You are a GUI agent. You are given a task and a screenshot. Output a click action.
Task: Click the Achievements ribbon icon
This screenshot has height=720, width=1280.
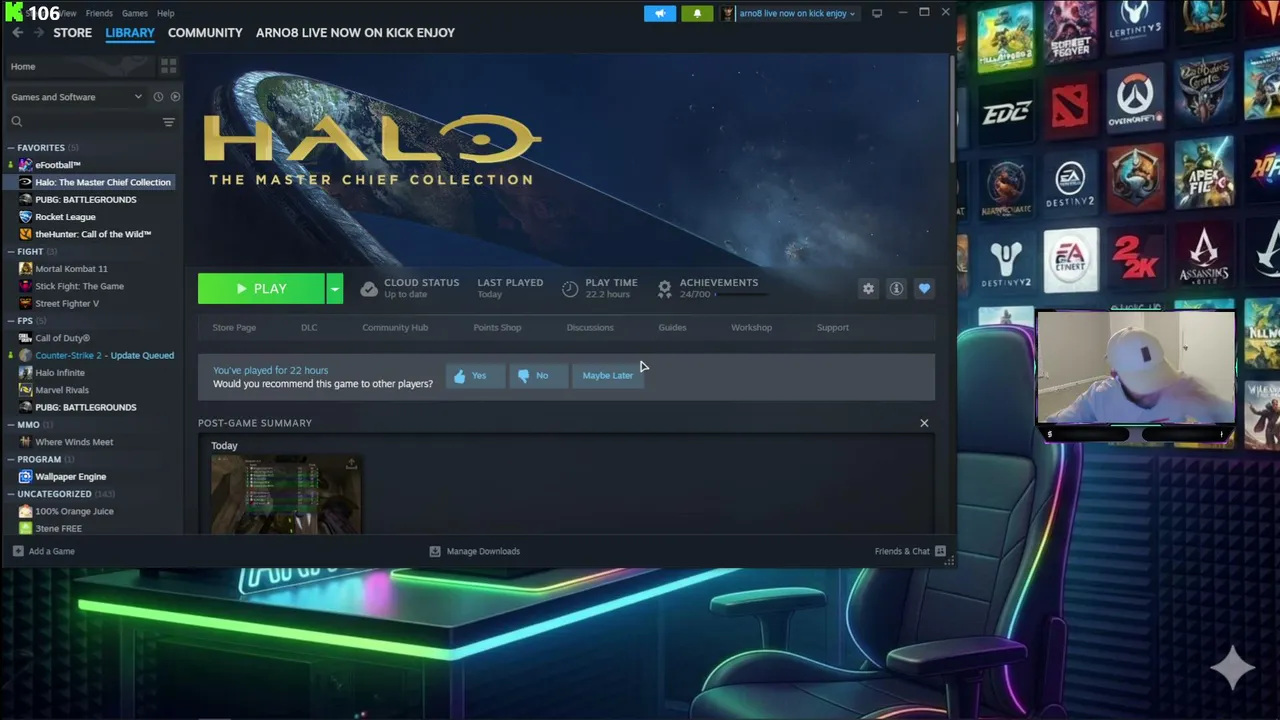pyautogui.click(x=664, y=289)
